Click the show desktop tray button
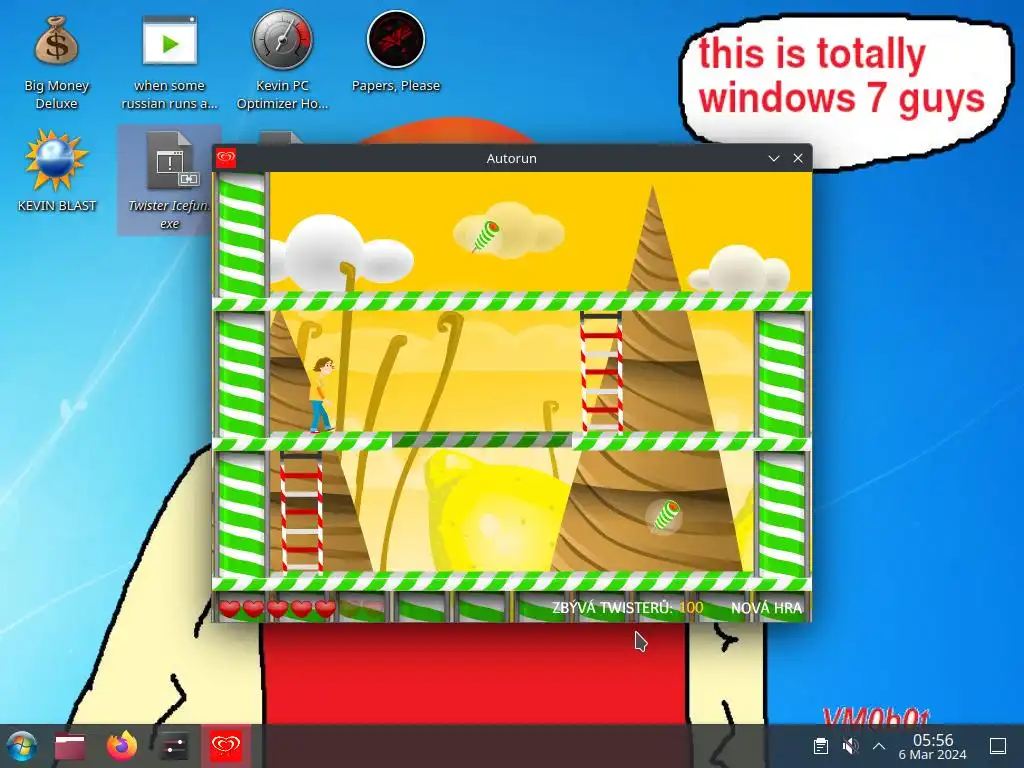This screenshot has height=768, width=1024. tap(998, 746)
